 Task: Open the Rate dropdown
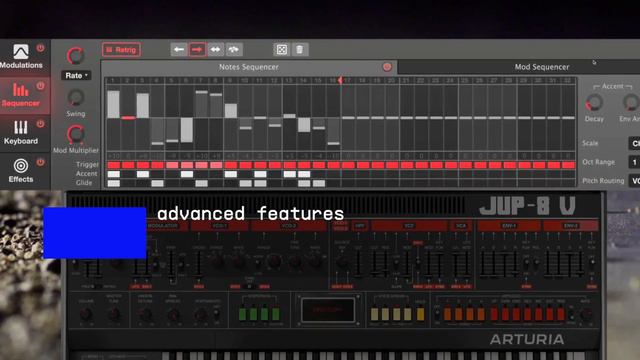(76, 76)
